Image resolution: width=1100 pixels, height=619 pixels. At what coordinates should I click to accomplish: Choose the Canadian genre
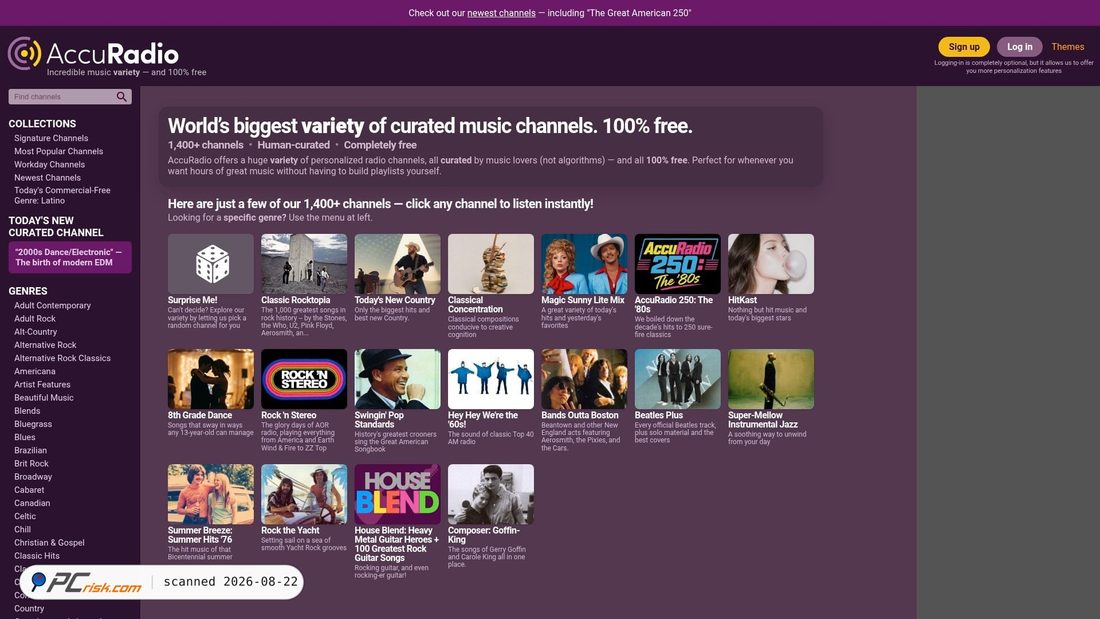(x=32, y=503)
